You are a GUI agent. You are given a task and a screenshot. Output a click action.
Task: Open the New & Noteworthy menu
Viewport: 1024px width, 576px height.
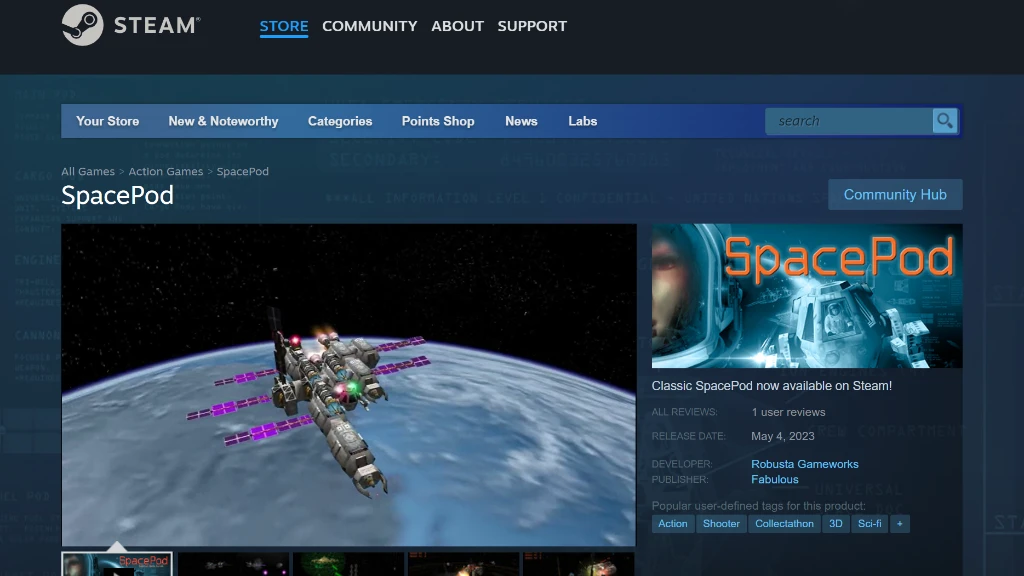(223, 121)
